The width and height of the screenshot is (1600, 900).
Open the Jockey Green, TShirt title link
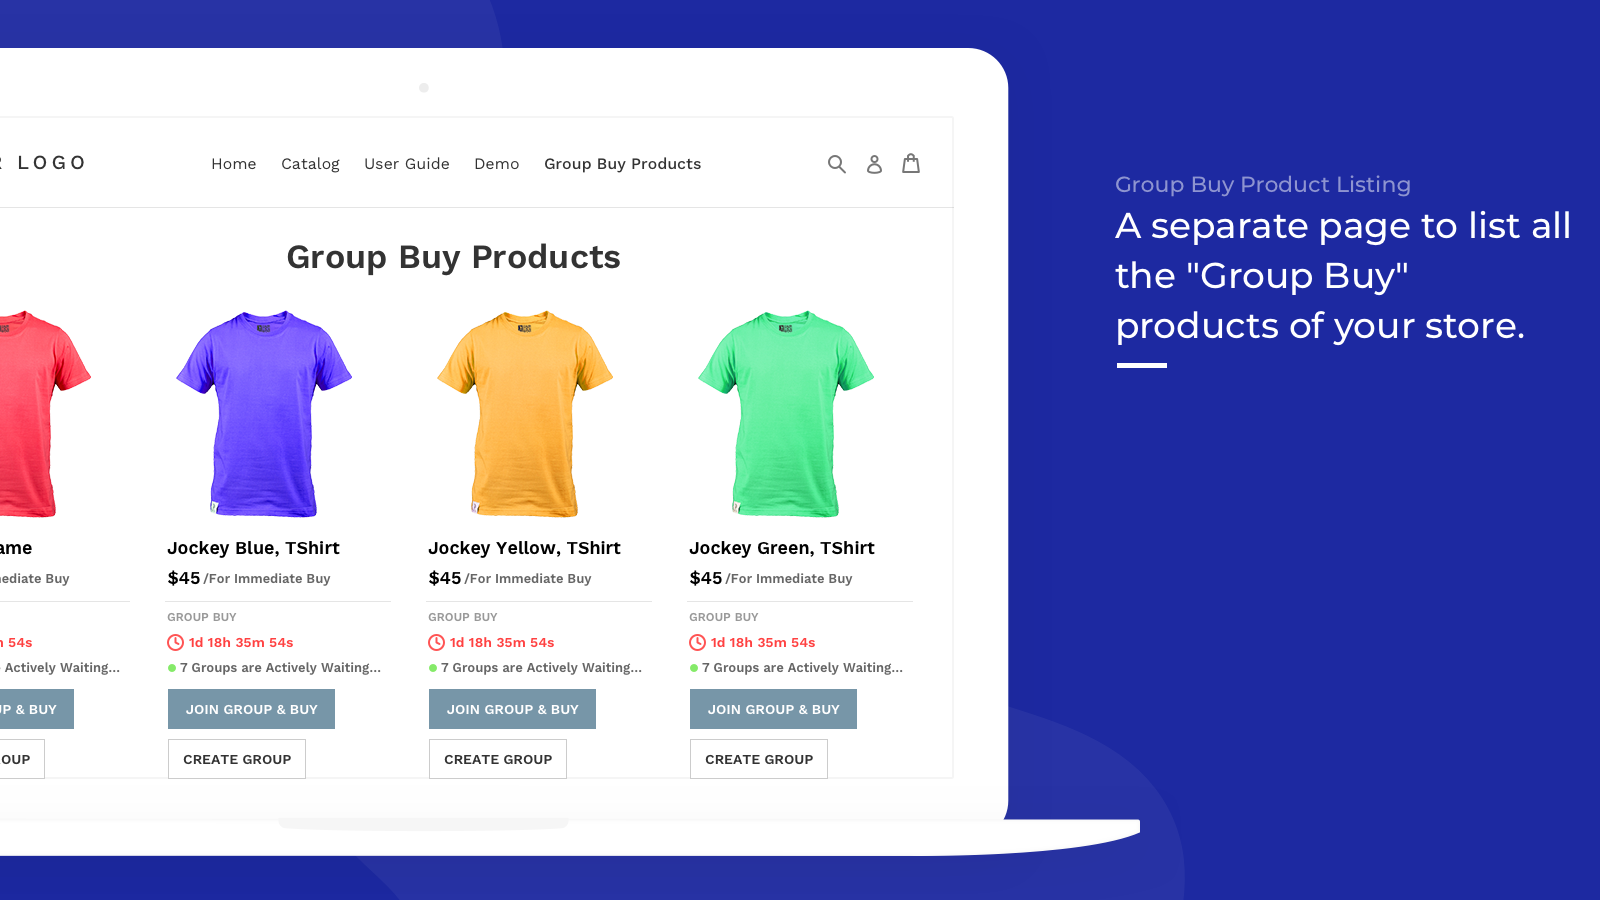point(782,548)
